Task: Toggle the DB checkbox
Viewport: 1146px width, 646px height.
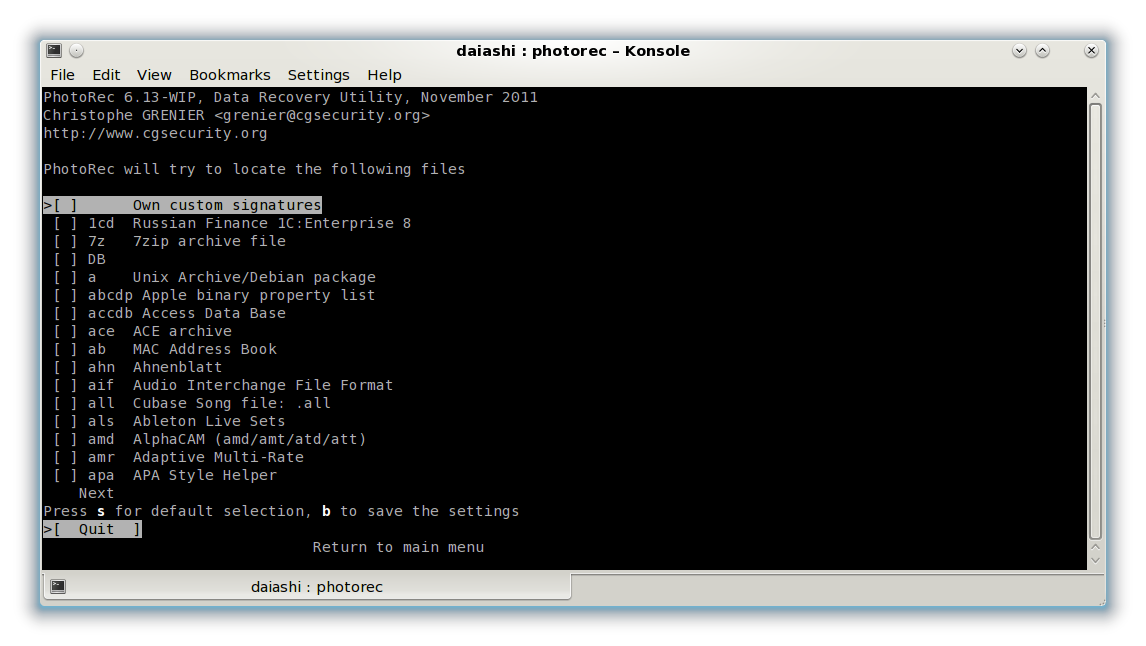Action: [65, 259]
